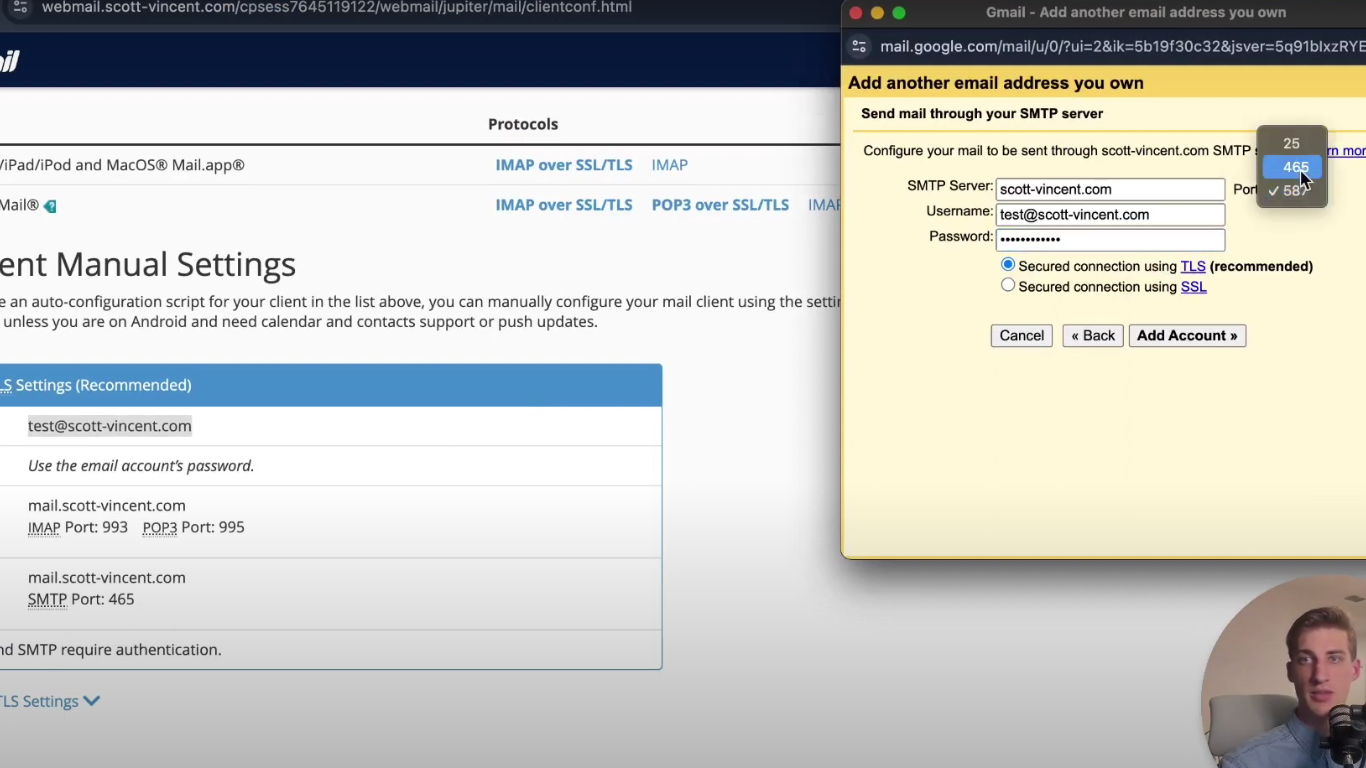Screen dimensions: 1366x768
Task: Open plain IMAP link in Mail.app row
Action: 669,165
